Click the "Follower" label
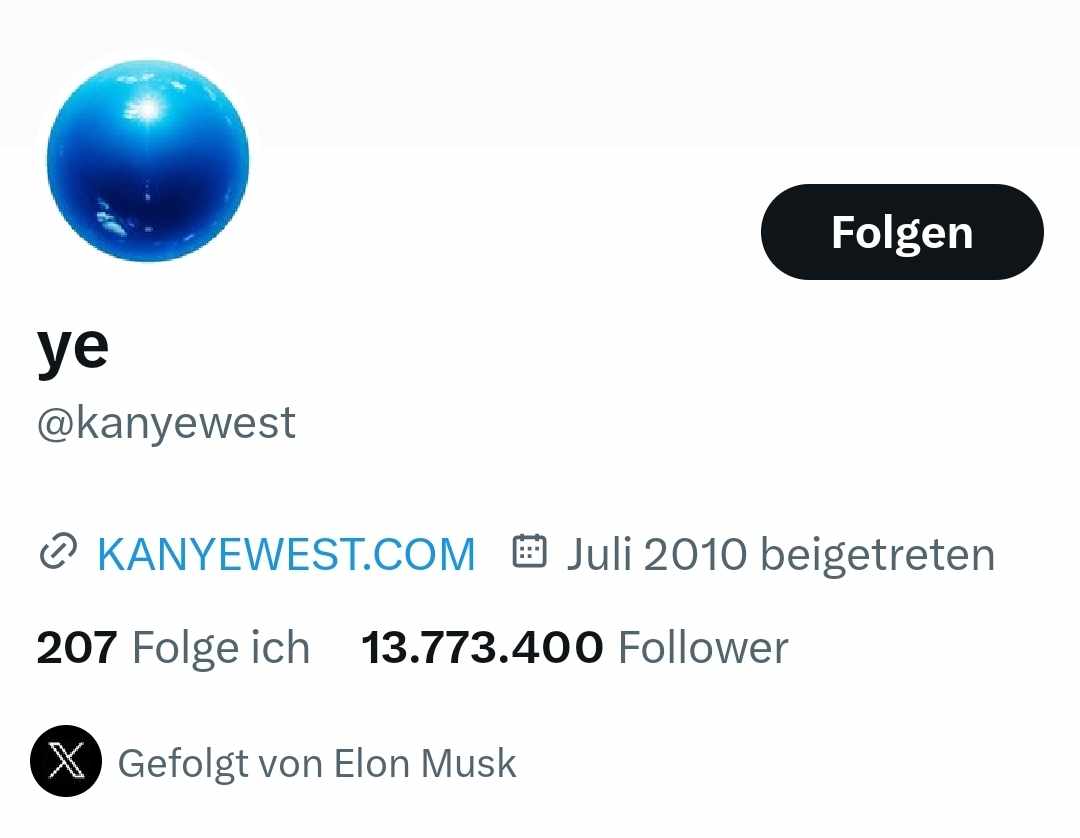This screenshot has height=838, width=1080. (703, 648)
